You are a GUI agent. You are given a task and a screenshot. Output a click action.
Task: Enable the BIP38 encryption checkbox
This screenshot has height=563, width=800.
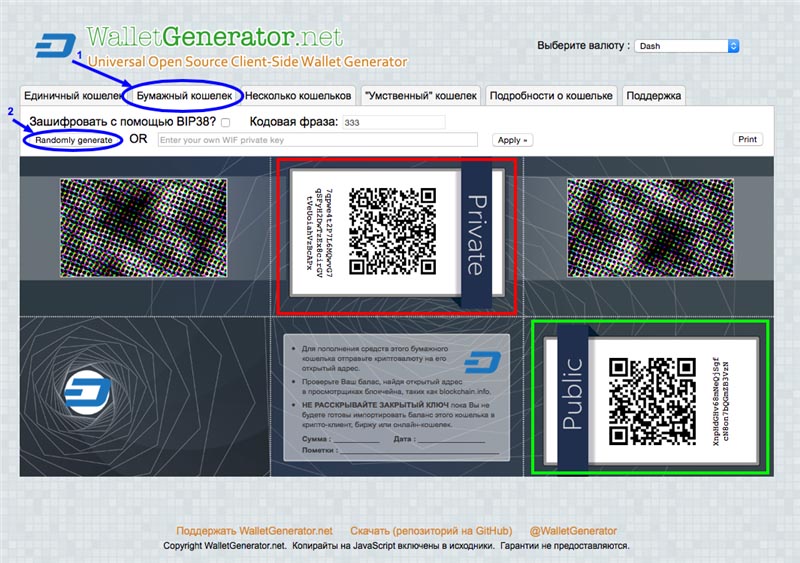[x=226, y=122]
